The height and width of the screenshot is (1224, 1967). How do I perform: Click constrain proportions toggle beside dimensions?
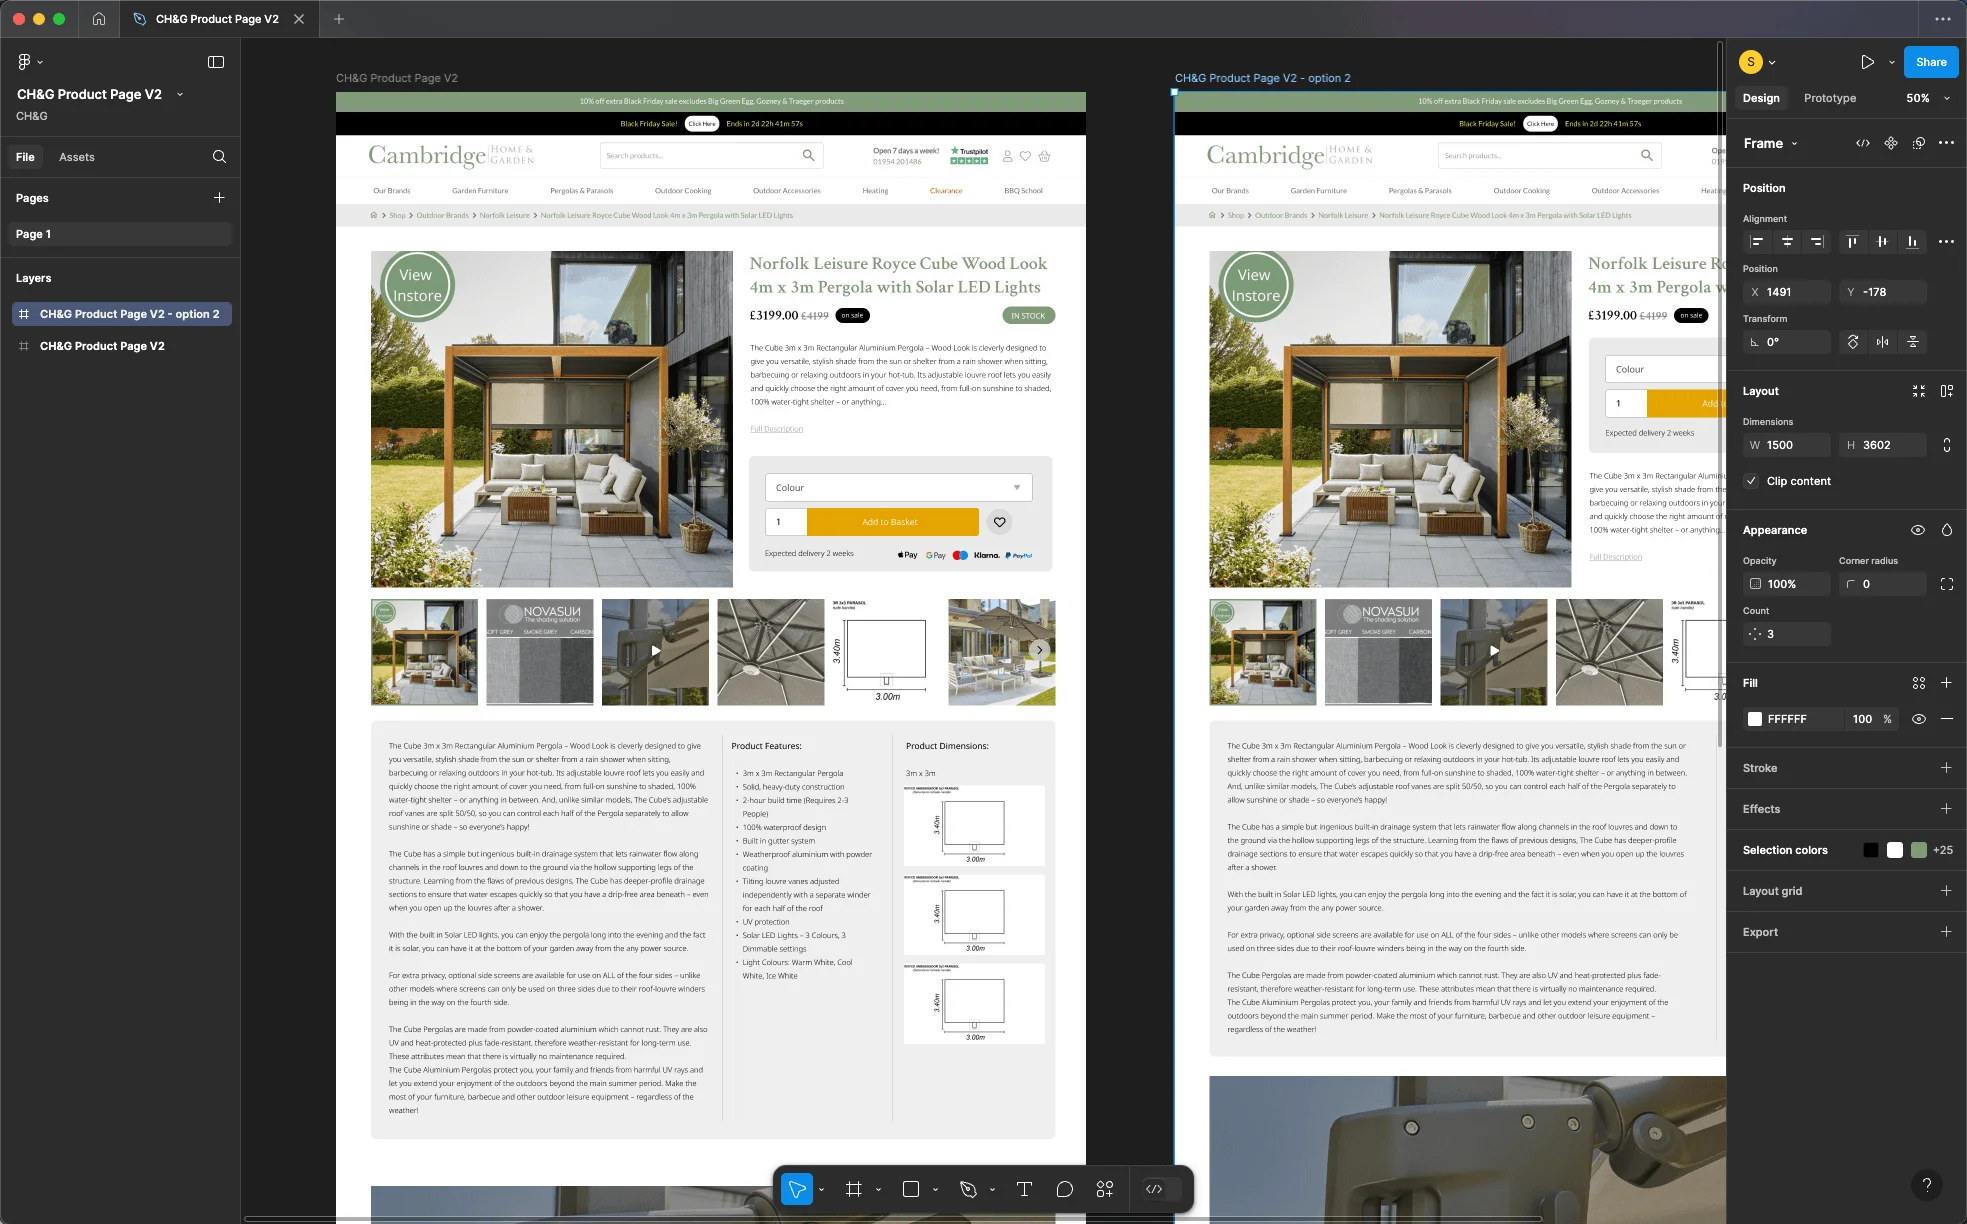1946,445
